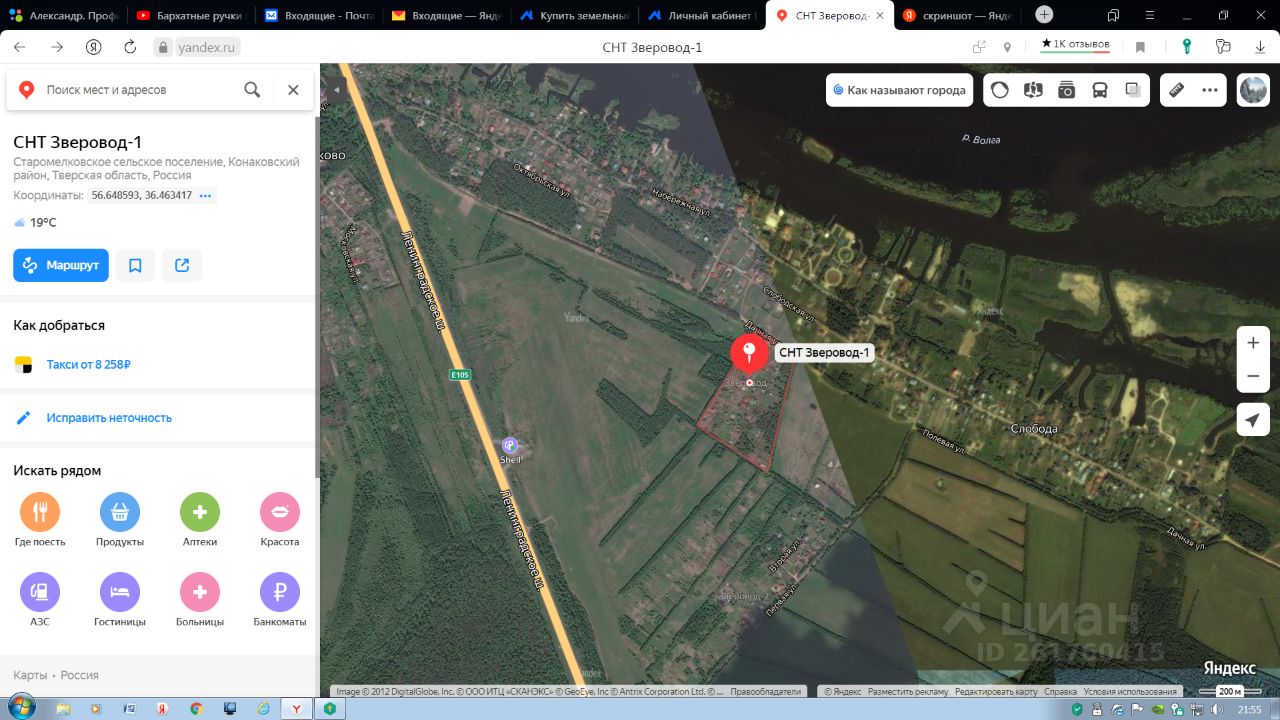Switch to 'скриншот — Яндекс' tab
1280x720 pixels.
tap(958, 15)
